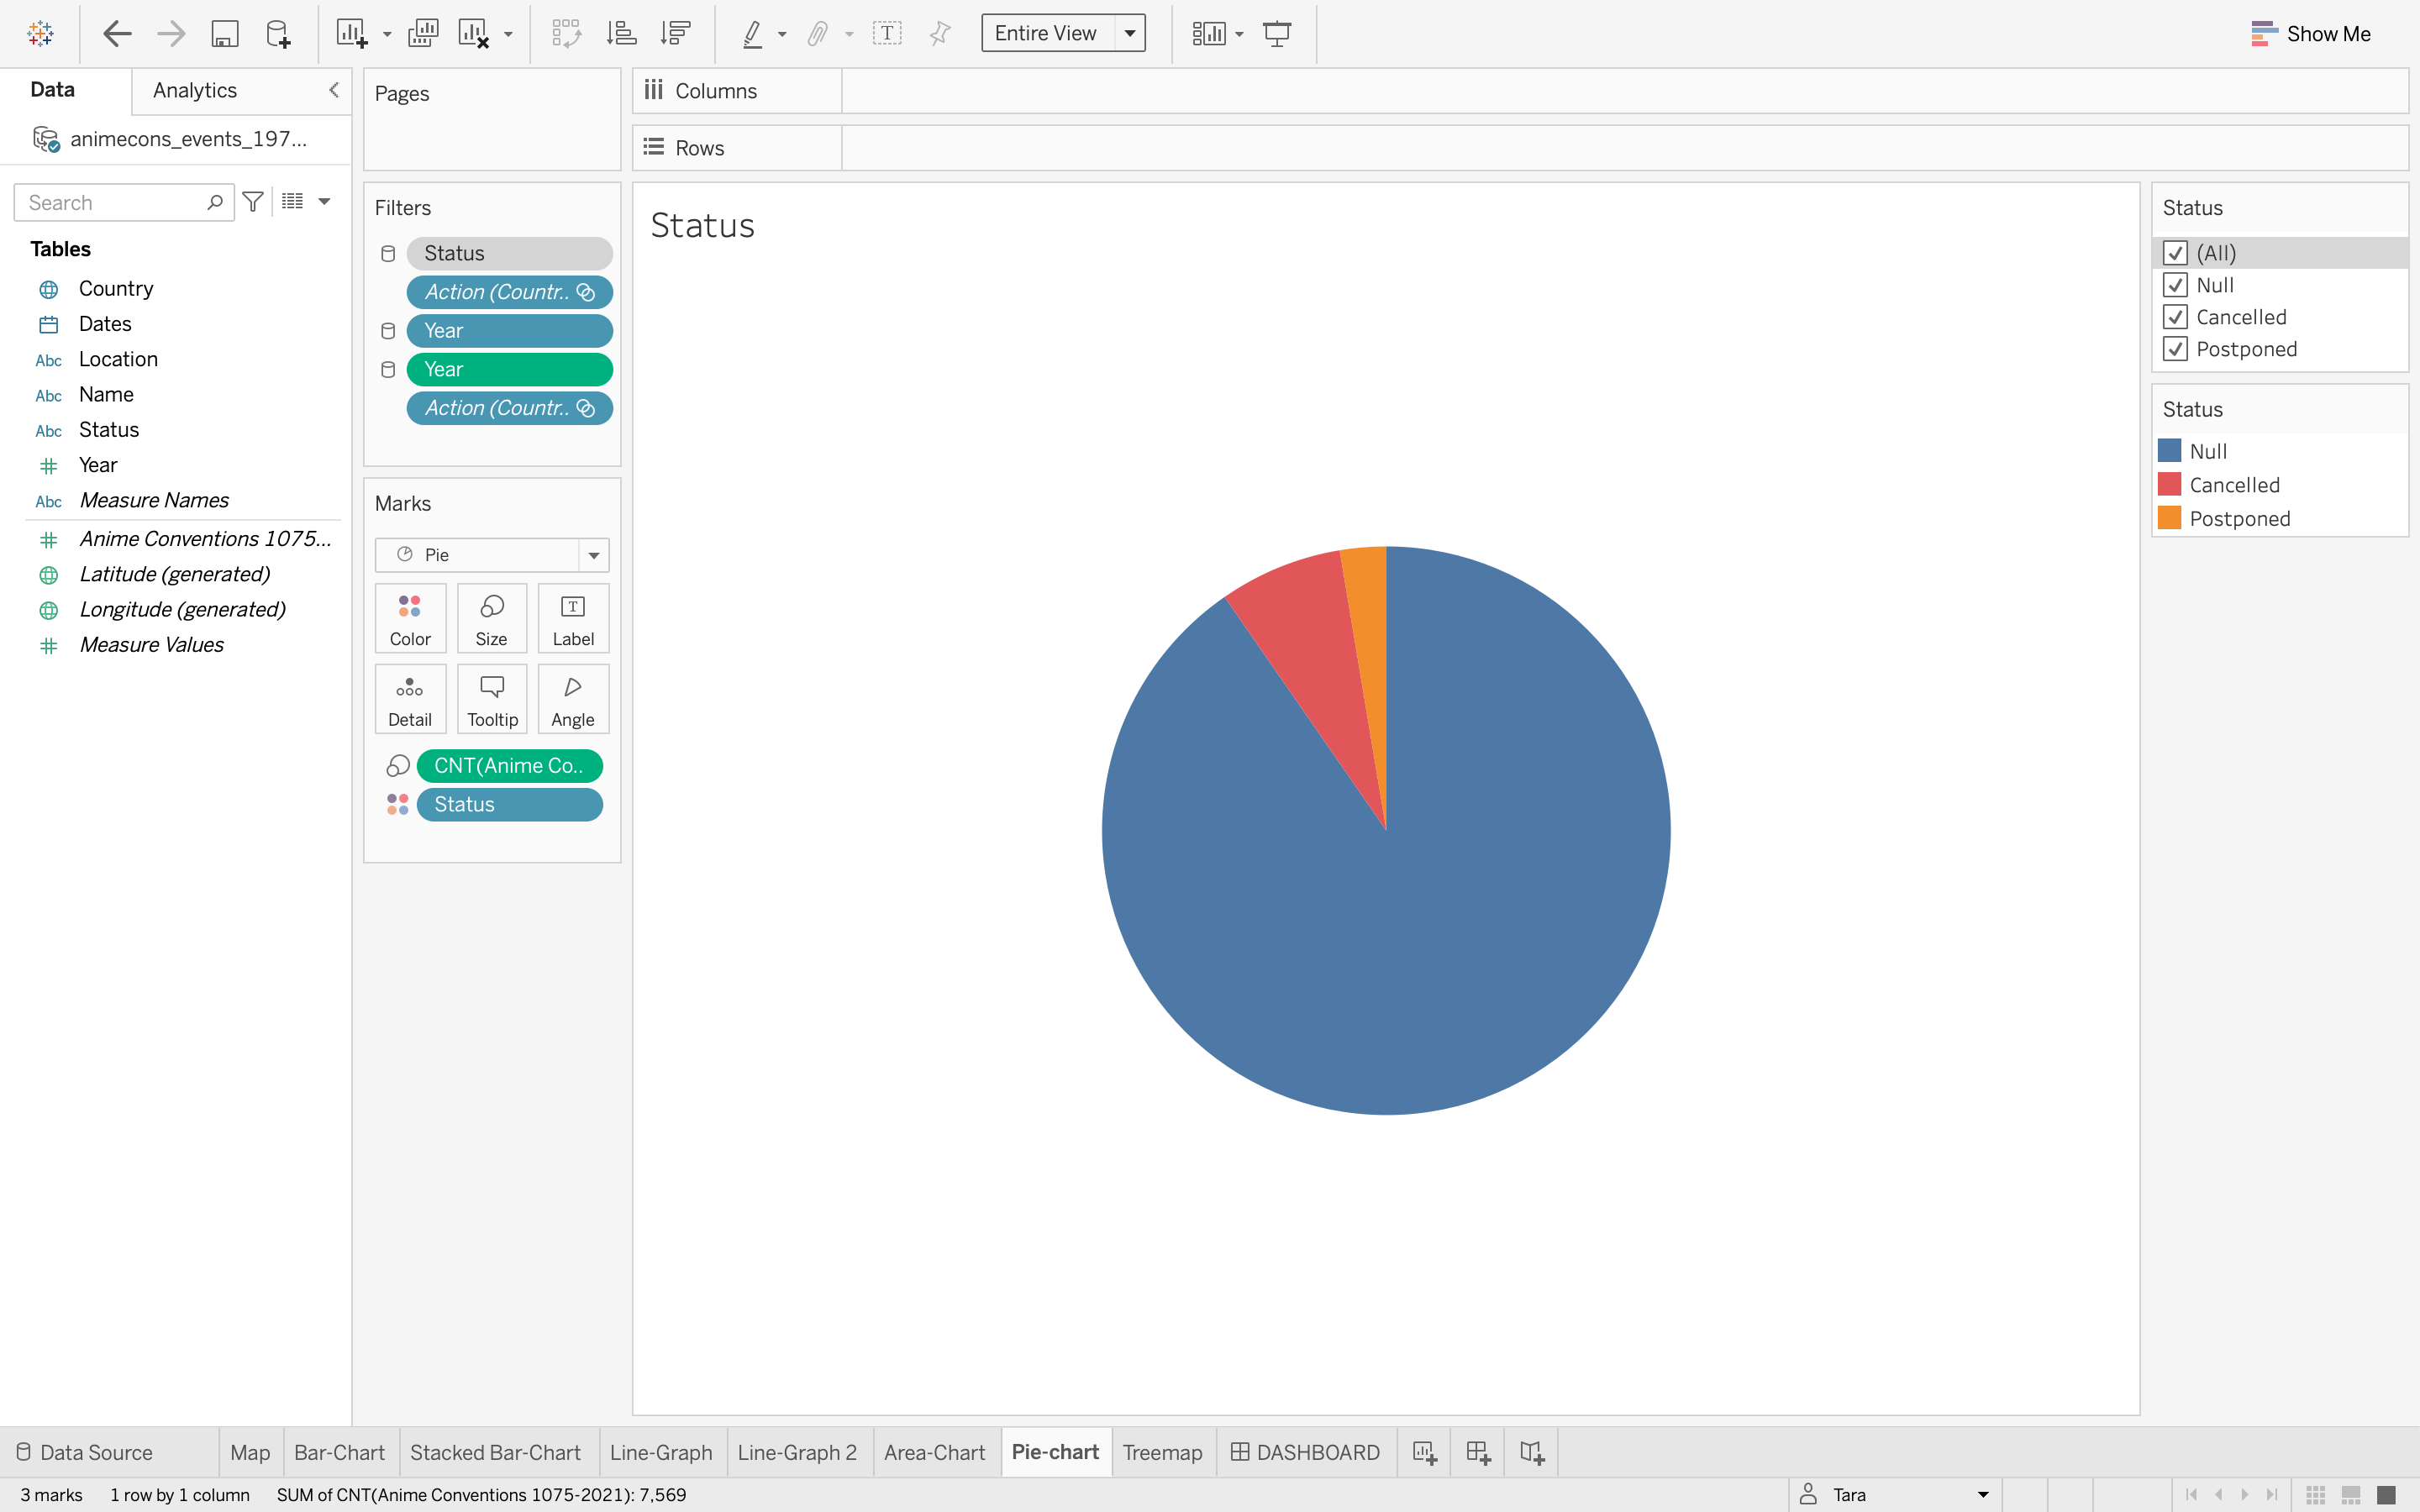Click the undo back arrow icon
The height and width of the screenshot is (1512, 2420).
click(117, 34)
